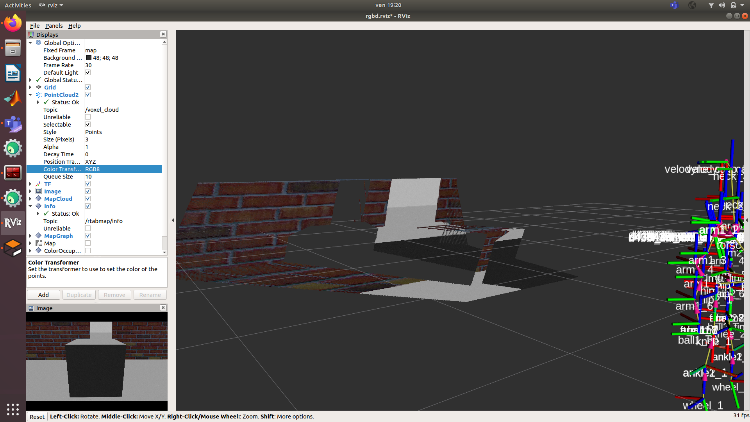Disable the MapCloud display checkbox
Image resolution: width=750 pixels, height=422 pixels.
(88, 199)
